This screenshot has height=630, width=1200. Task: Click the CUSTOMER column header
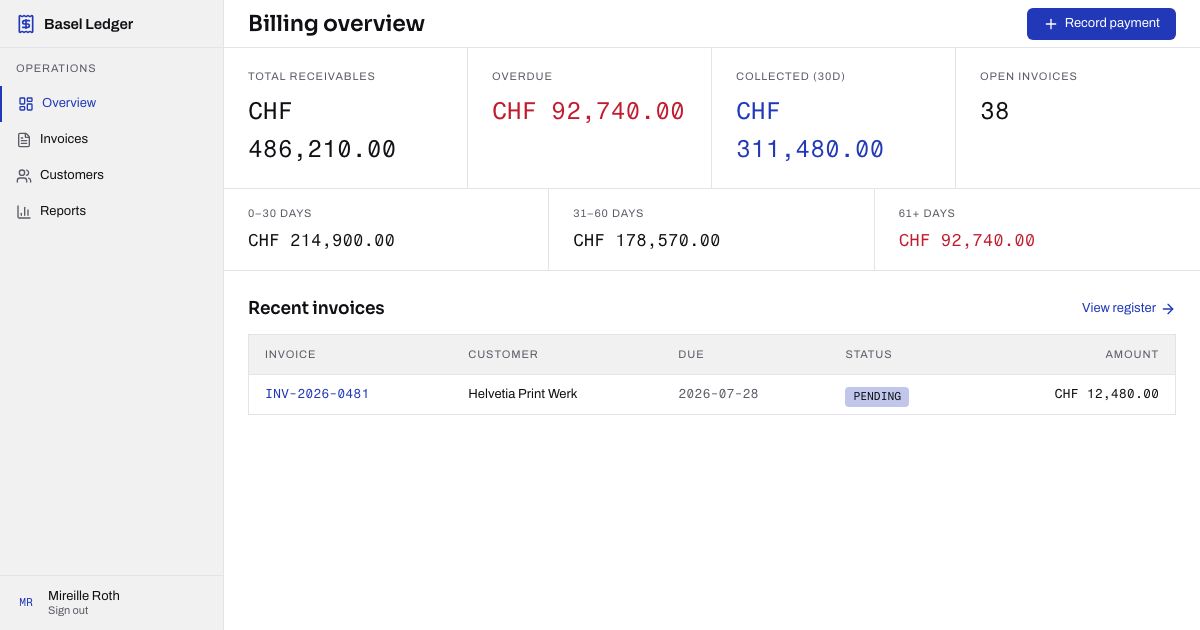pyautogui.click(x=503, y=354)
